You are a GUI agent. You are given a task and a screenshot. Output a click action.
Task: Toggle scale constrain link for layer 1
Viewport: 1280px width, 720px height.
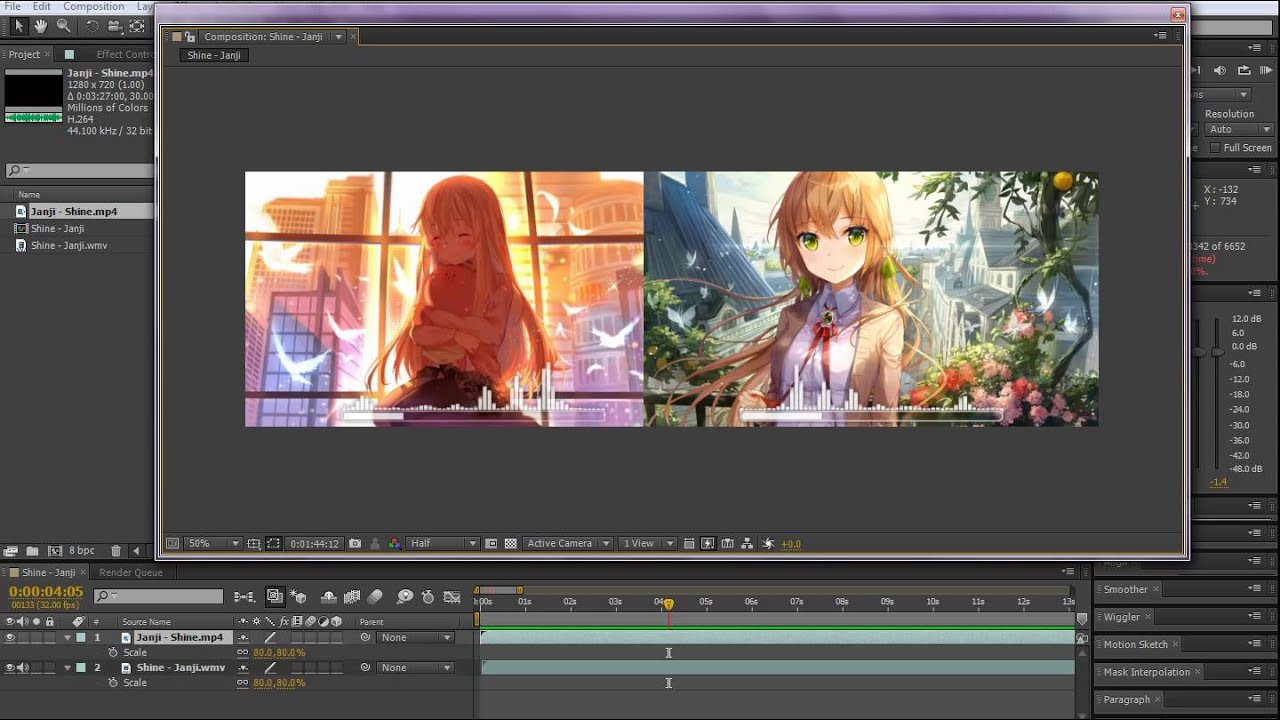(x=242, y=653)
